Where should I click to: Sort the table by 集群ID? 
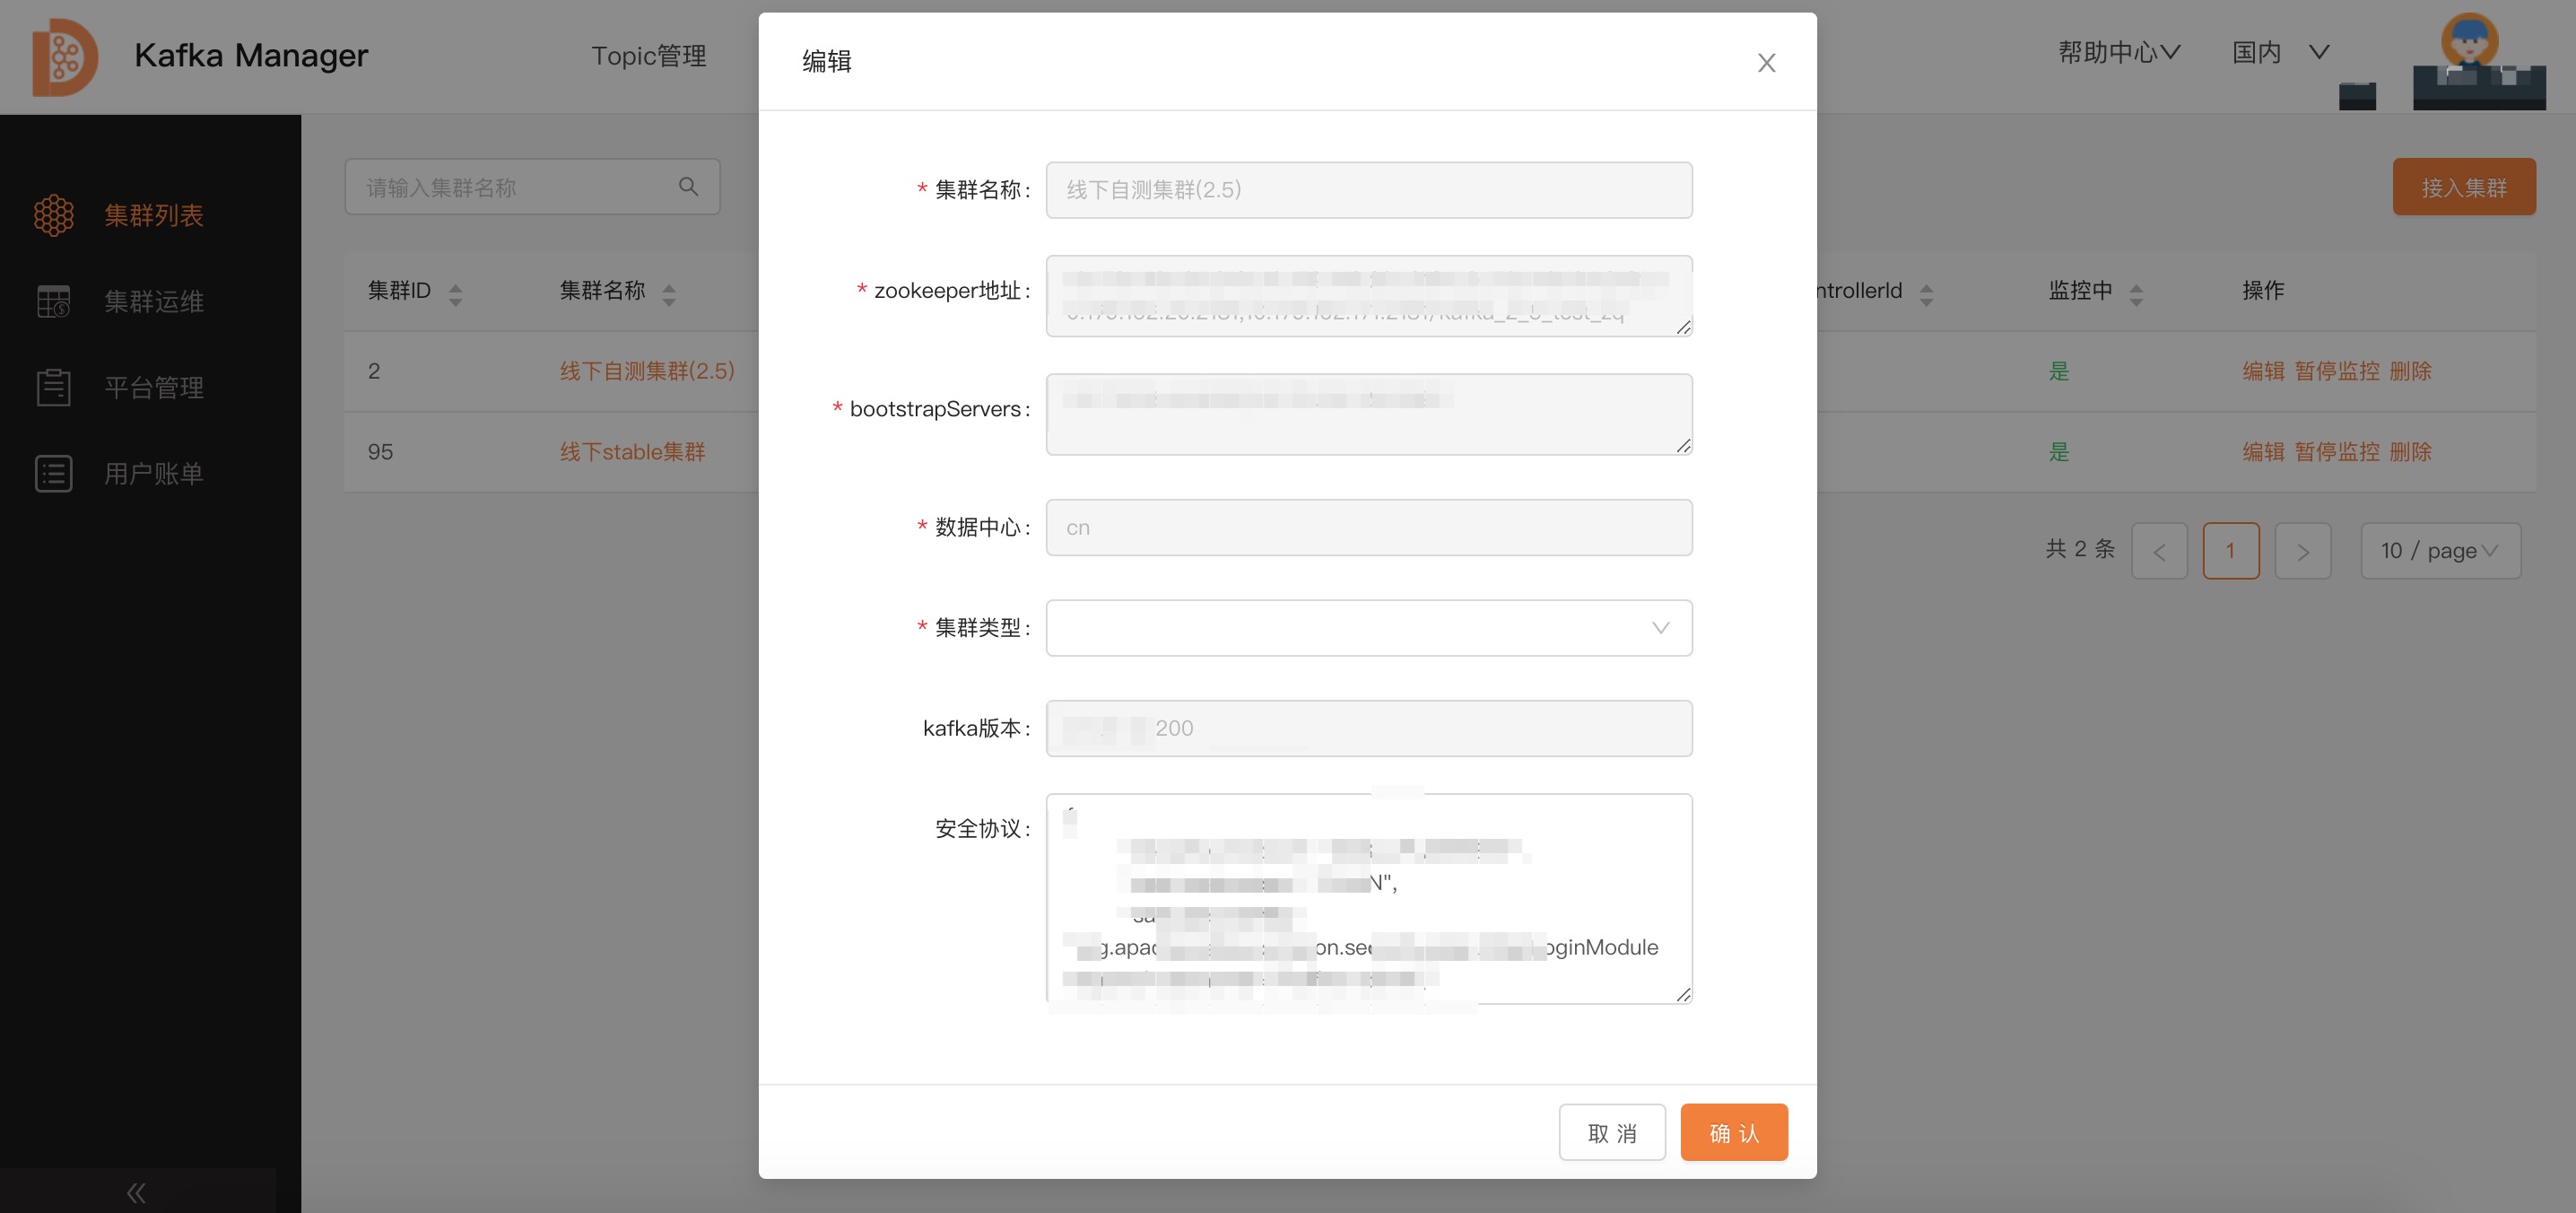click(455, 294)
